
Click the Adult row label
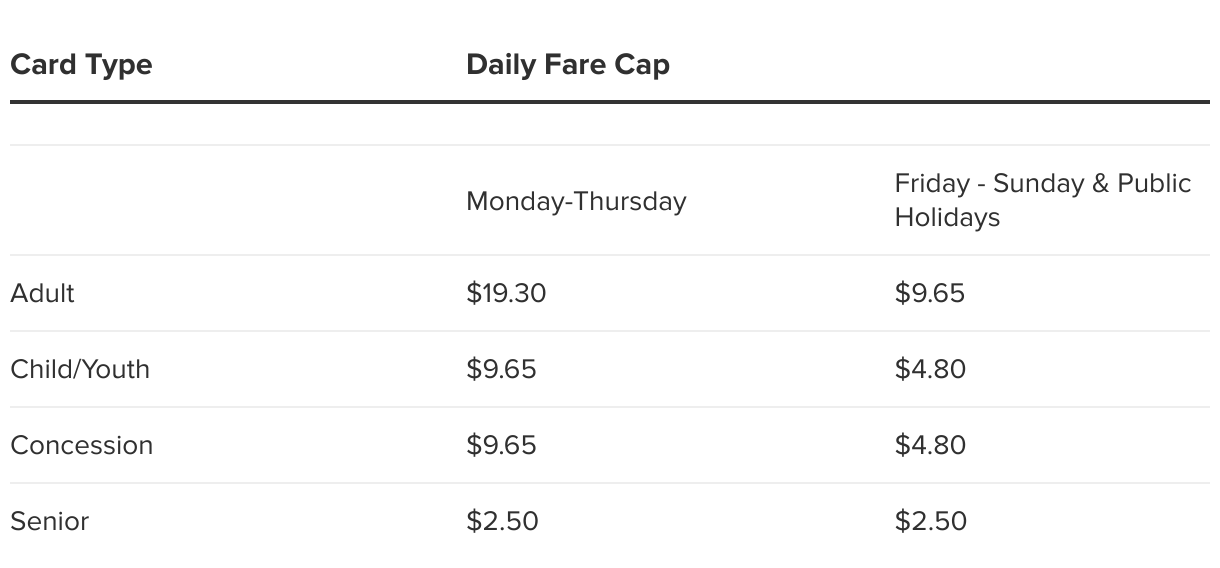coord(42,293)
